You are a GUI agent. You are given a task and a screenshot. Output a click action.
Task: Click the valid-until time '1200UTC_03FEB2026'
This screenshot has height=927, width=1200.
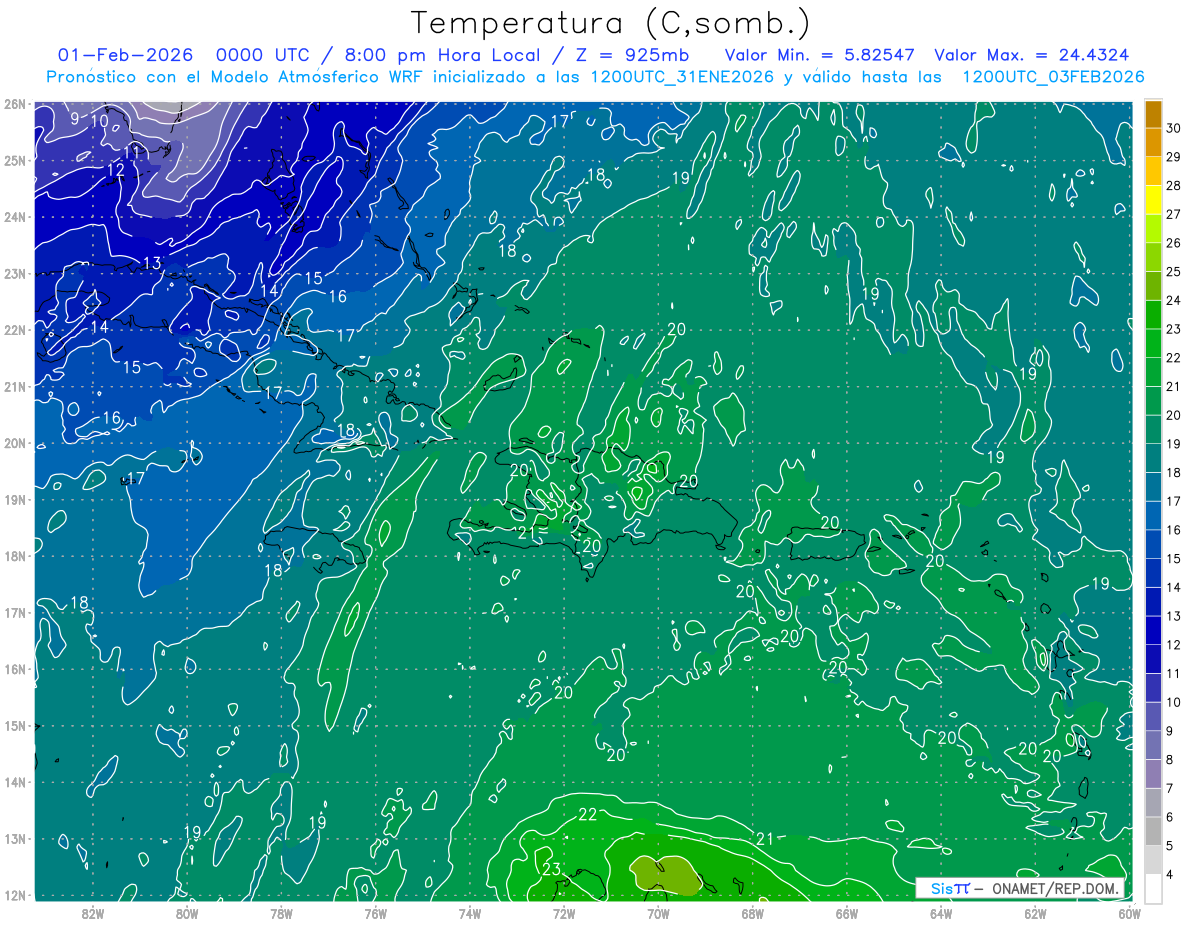(x=1053, y=77)
